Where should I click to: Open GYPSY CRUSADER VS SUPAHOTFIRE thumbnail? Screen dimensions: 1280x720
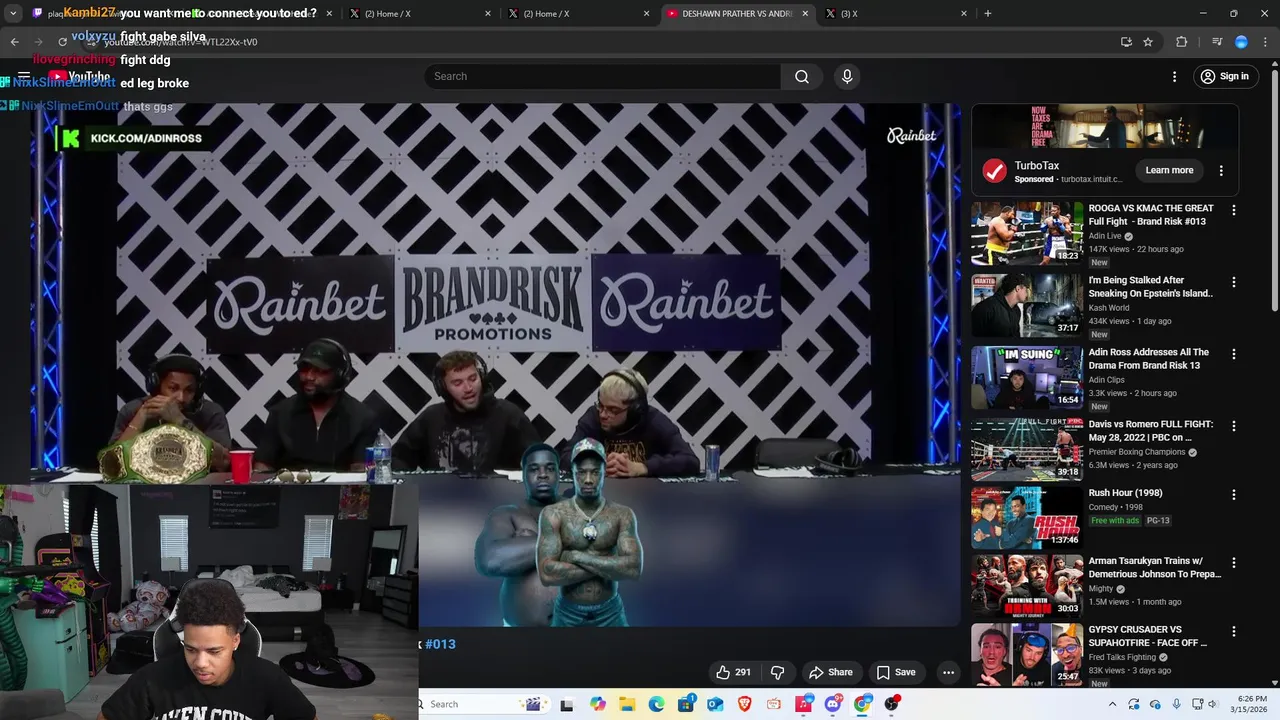point(1026,655)
